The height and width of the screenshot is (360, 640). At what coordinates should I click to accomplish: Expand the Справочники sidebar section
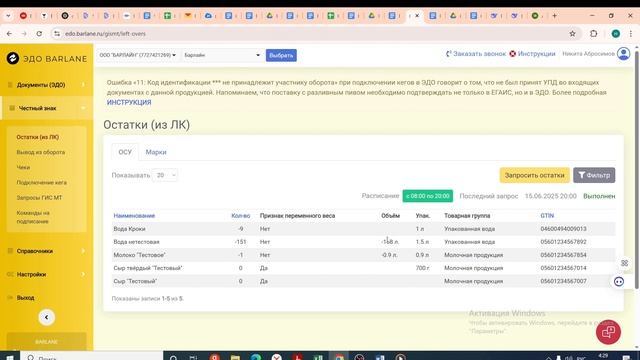(46, 251)
